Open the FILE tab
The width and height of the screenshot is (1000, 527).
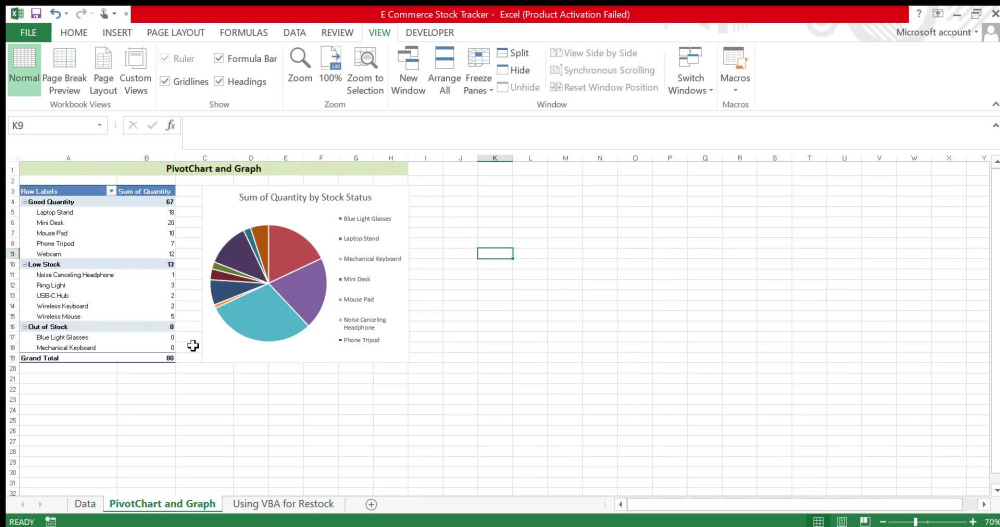pos(28,33)
